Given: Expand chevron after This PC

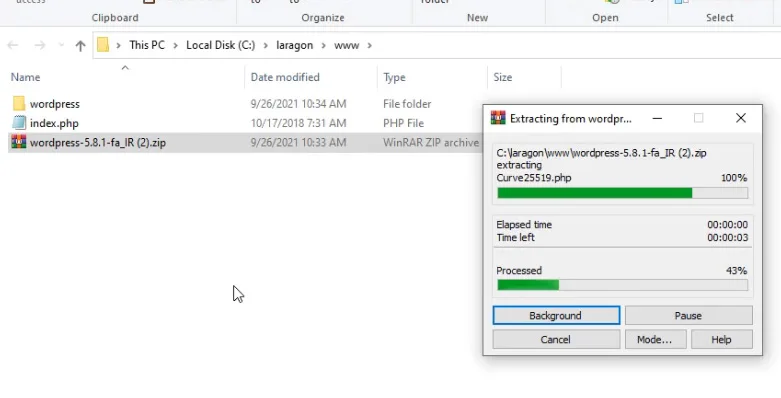Looking at the screenshot, I should [175, 45].
